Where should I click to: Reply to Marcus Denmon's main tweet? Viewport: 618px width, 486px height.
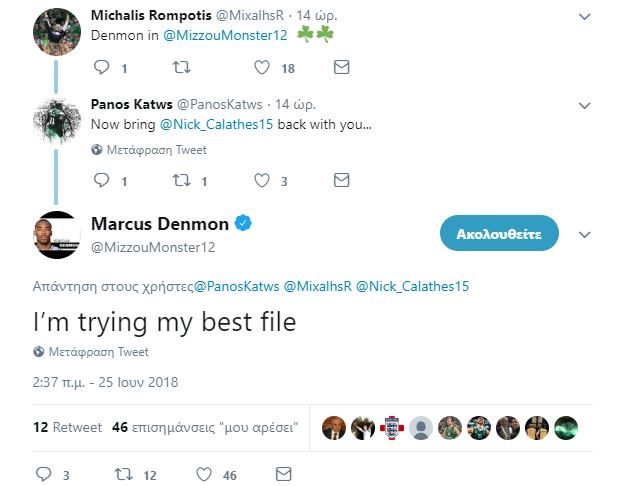(43, 474)
